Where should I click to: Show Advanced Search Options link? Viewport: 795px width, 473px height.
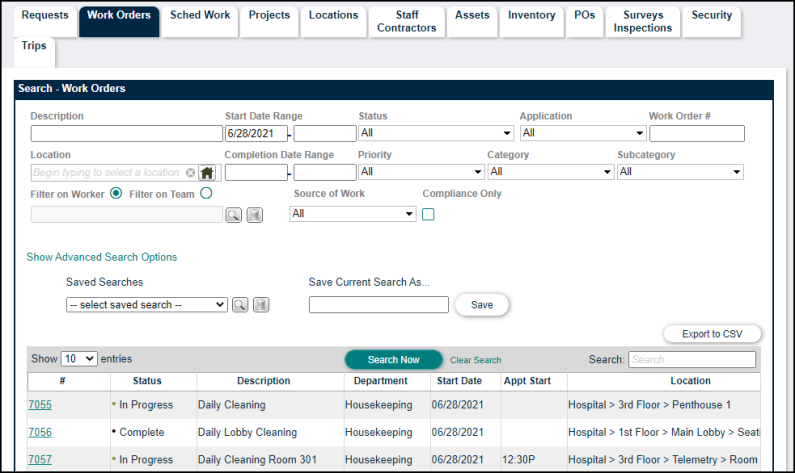click(x=101, y=257)
